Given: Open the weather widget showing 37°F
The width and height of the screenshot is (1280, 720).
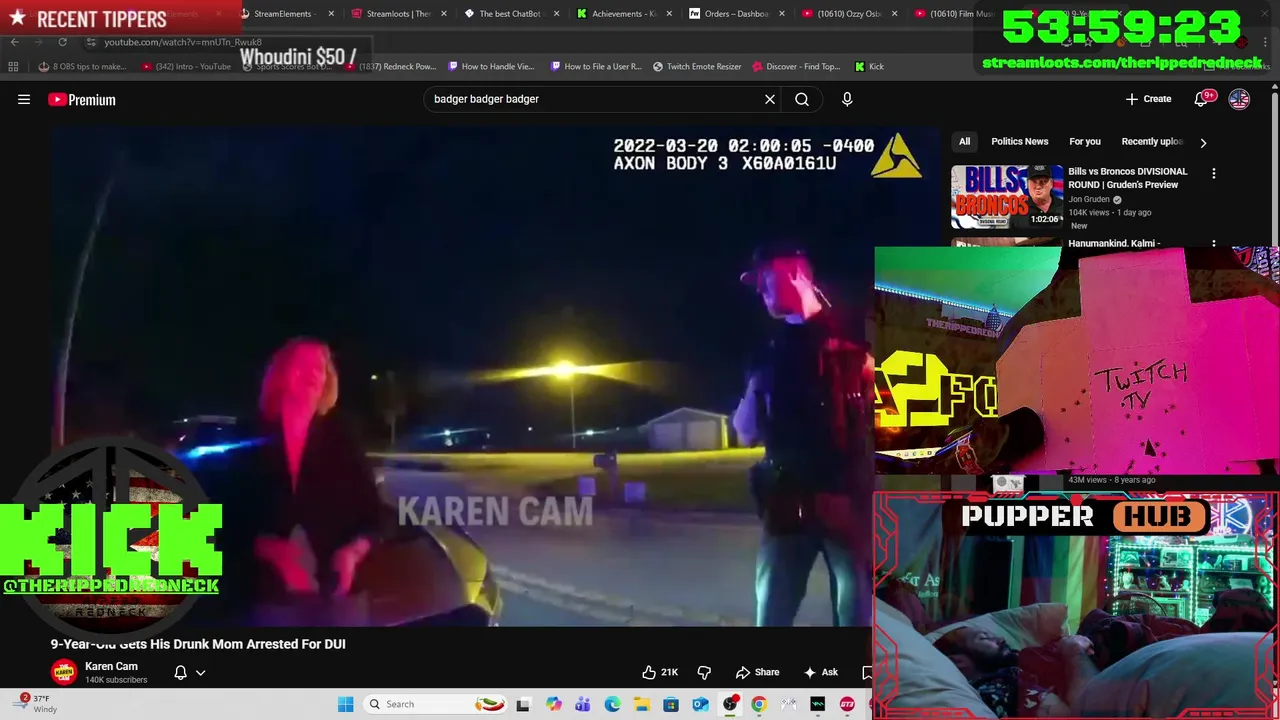Looking at the screenshot, I should tap(34, 704).
